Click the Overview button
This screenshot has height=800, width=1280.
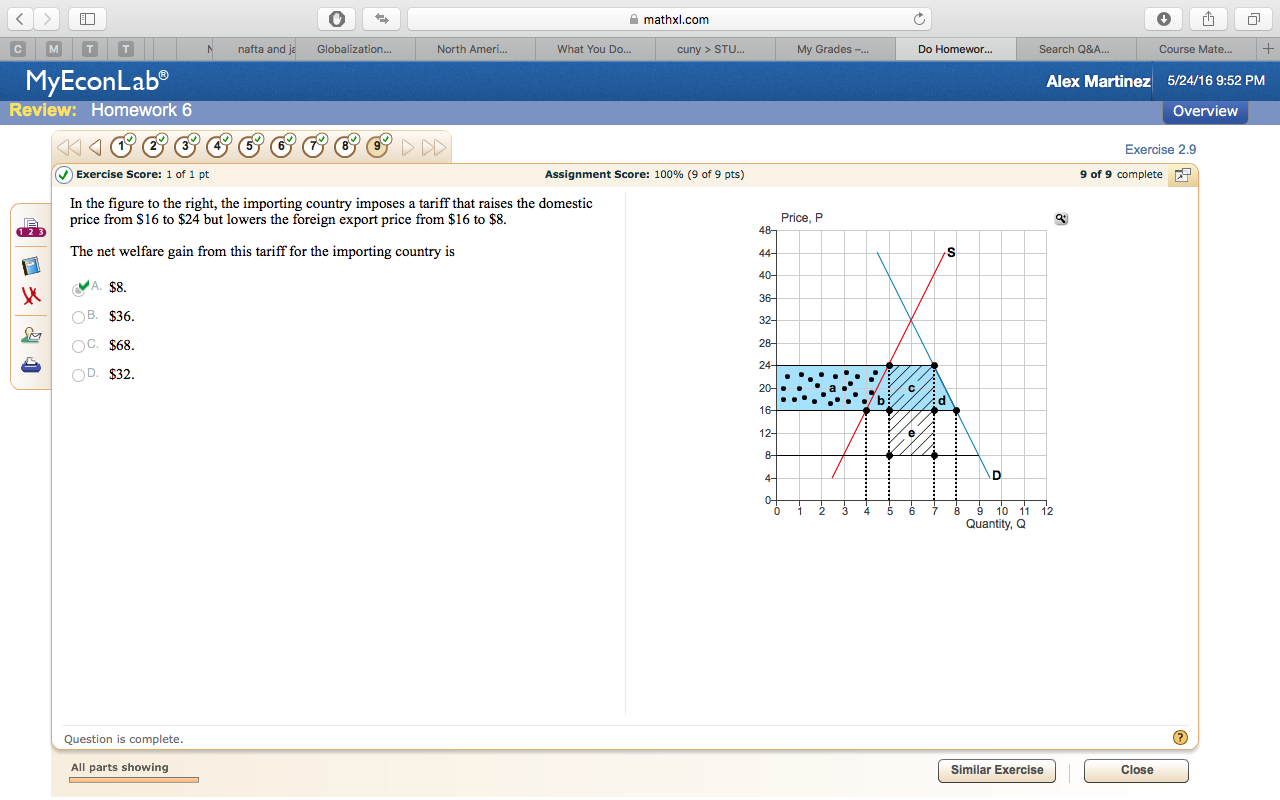click(1204, 111)
